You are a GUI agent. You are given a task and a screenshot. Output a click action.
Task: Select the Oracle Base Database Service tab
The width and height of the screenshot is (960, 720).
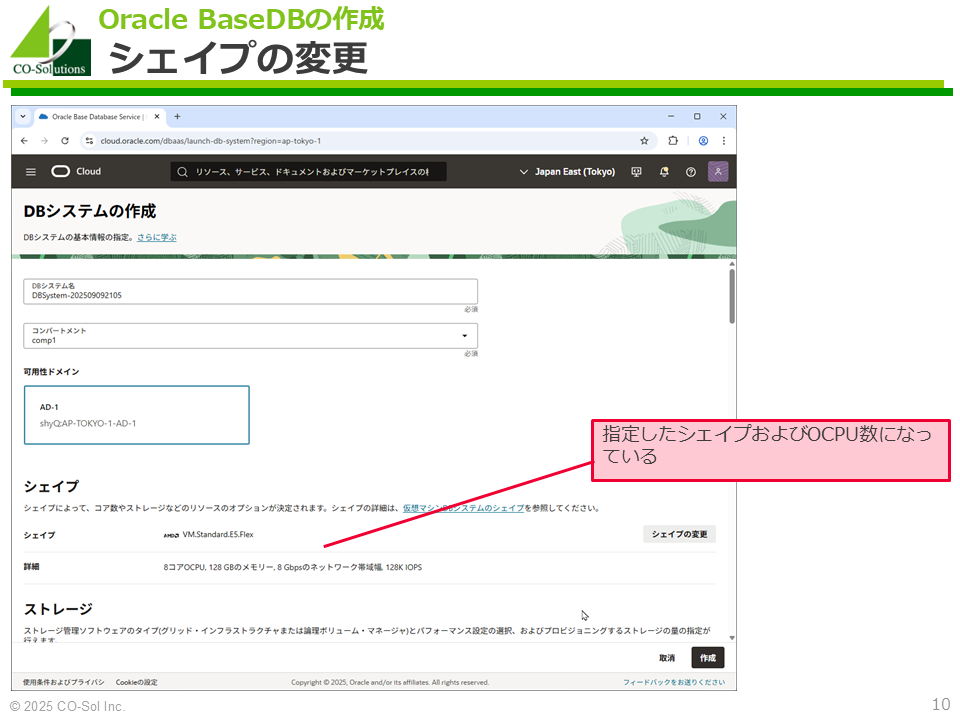tap(98, 116)
